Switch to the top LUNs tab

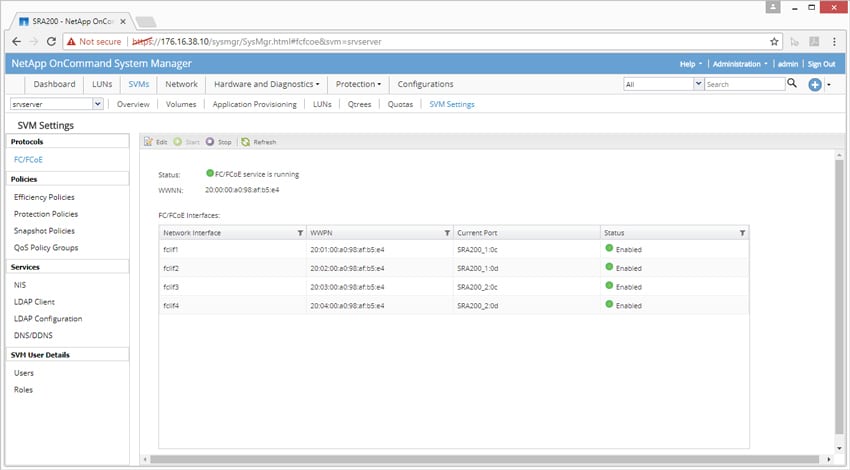(102, 84)
